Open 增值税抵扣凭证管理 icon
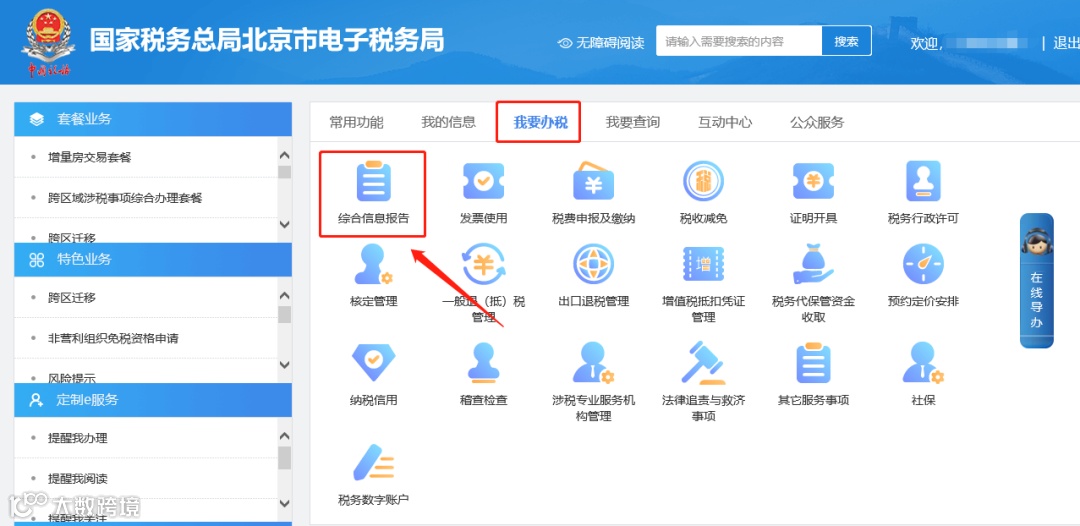The image size is (1080, 526). [x=703, y=264]
